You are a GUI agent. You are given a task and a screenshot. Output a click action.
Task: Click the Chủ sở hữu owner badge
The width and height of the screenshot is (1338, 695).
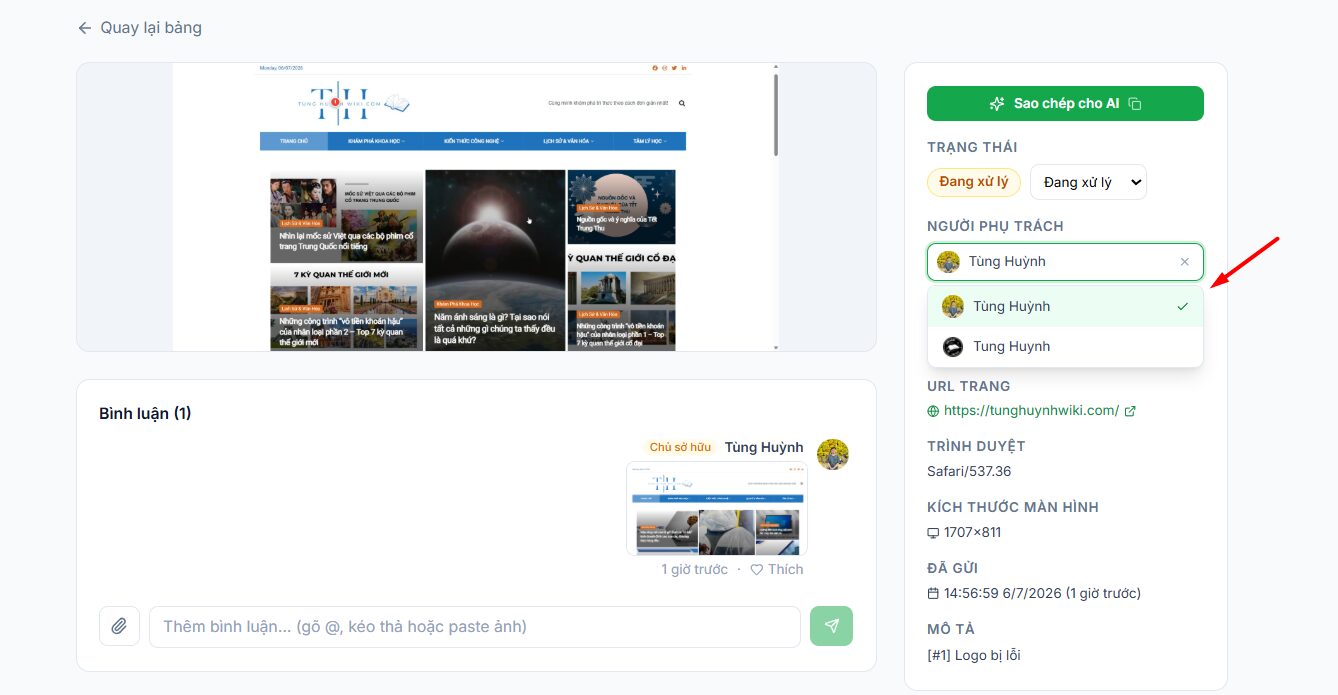pos(680,447)
